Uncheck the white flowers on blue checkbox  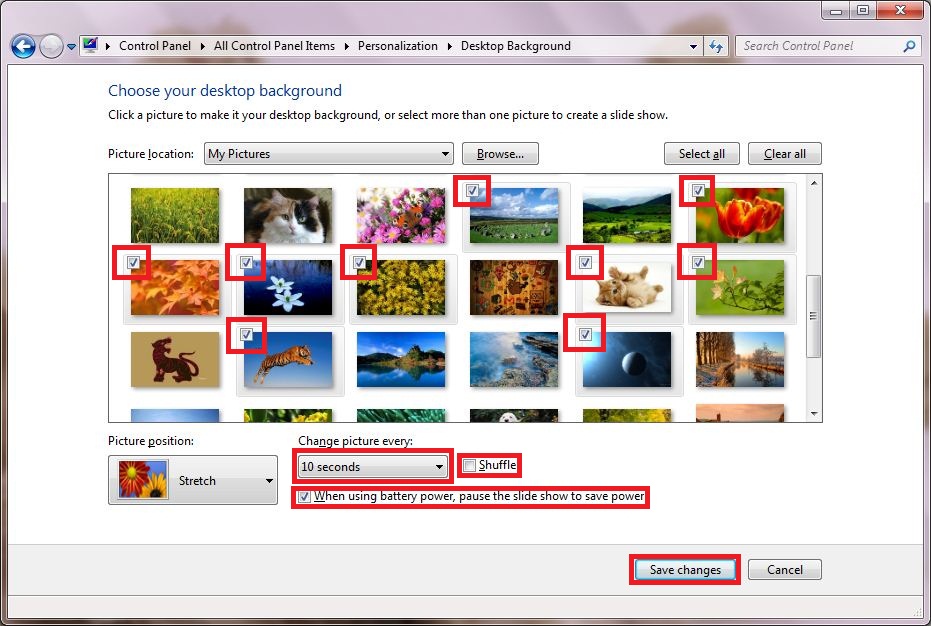[x=246, y=262]
